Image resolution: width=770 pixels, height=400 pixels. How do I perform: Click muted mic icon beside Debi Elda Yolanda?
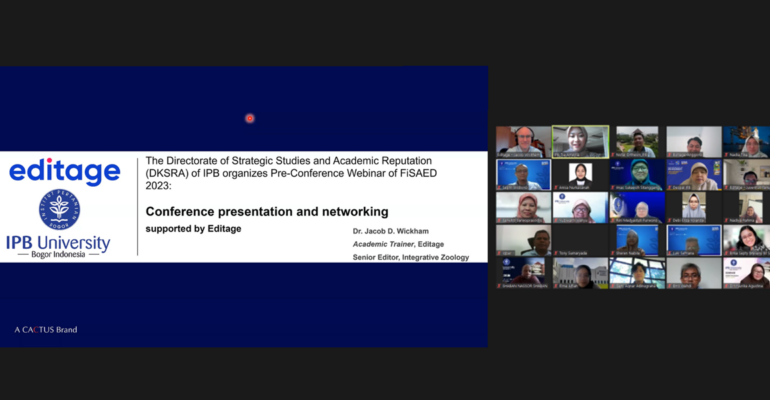pyautogui.click(x=671, y=220)
